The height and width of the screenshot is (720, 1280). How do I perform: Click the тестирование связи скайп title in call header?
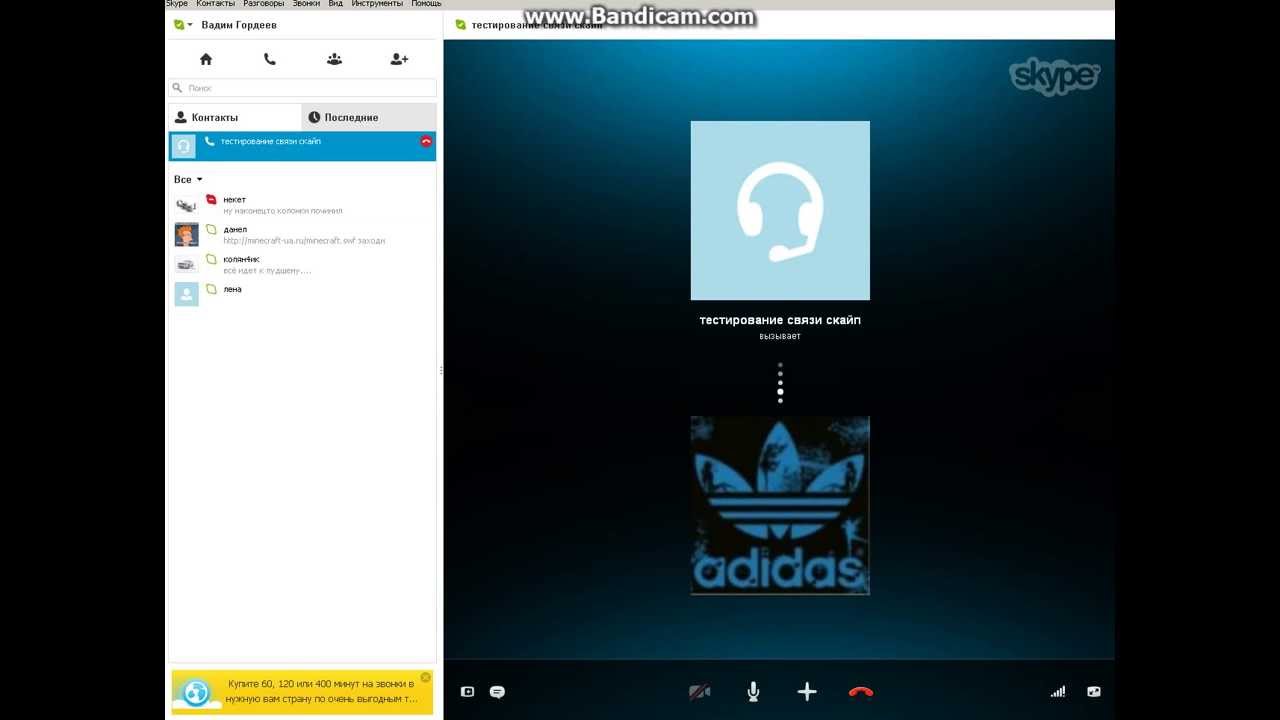click(536, 24)
